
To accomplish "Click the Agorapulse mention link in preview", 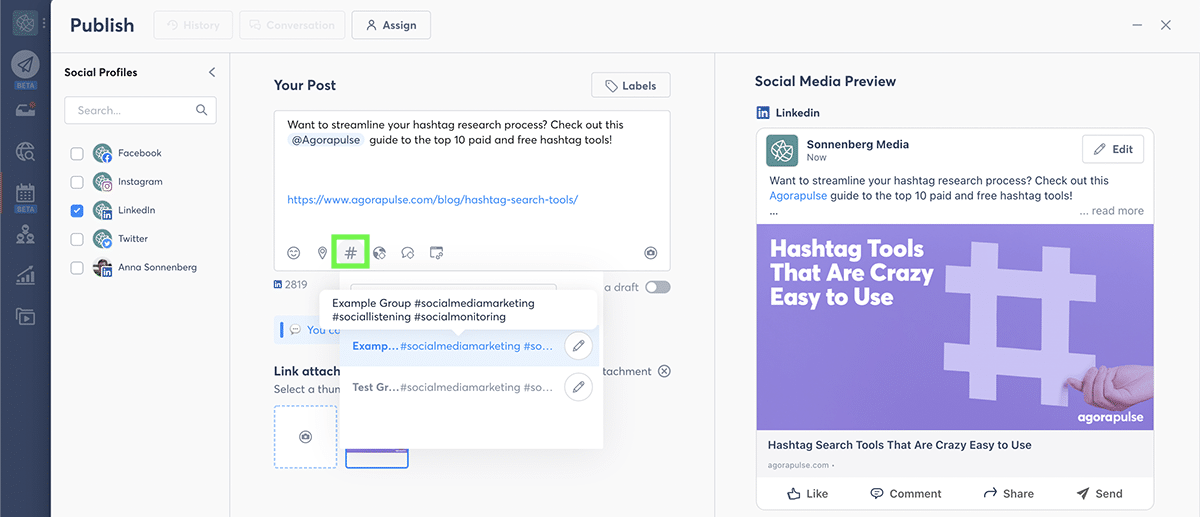I will [x=798, y=196].
